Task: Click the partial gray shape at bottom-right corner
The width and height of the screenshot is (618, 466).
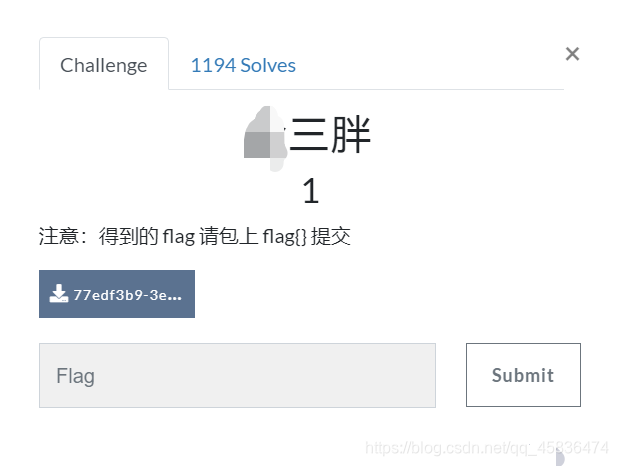Action: [560, 459]
